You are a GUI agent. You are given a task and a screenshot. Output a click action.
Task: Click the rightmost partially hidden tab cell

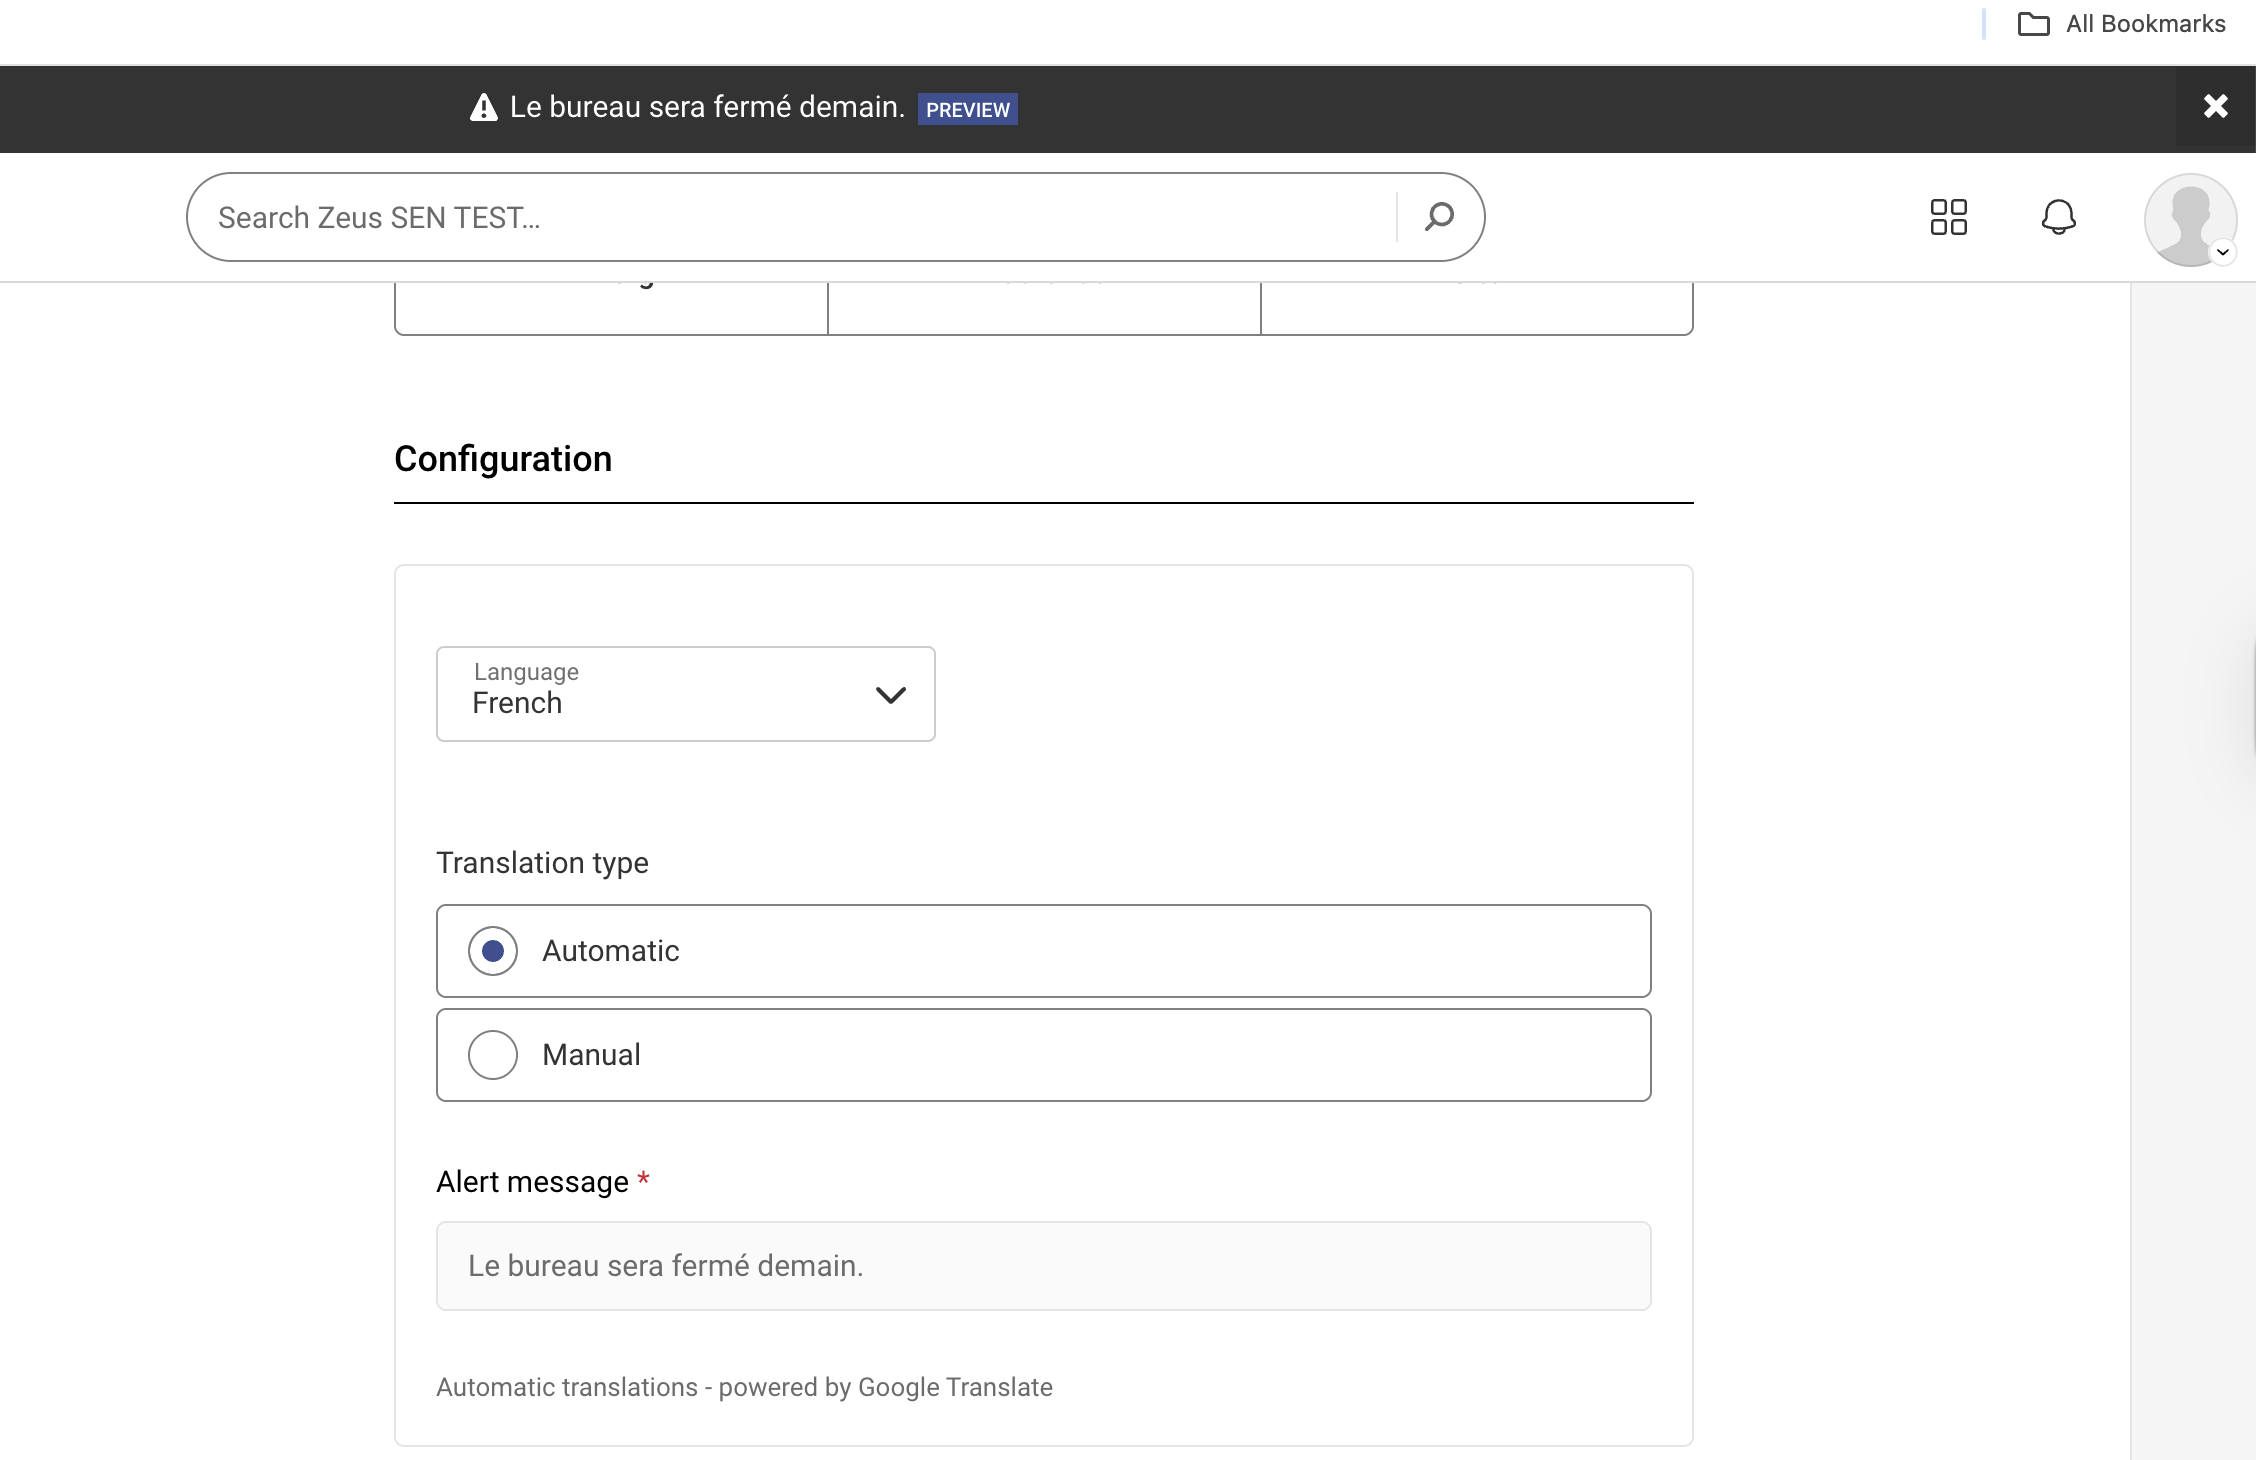(x=1476, y=309)
